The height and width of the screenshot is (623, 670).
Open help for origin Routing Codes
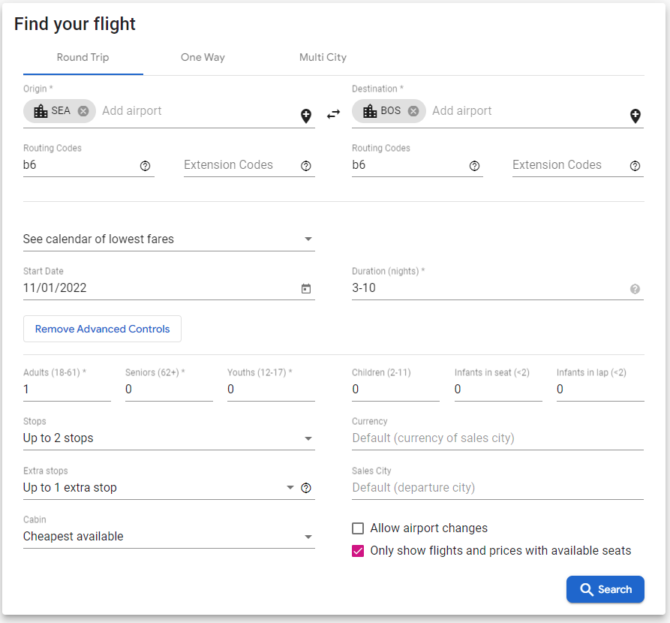[145, 166]
